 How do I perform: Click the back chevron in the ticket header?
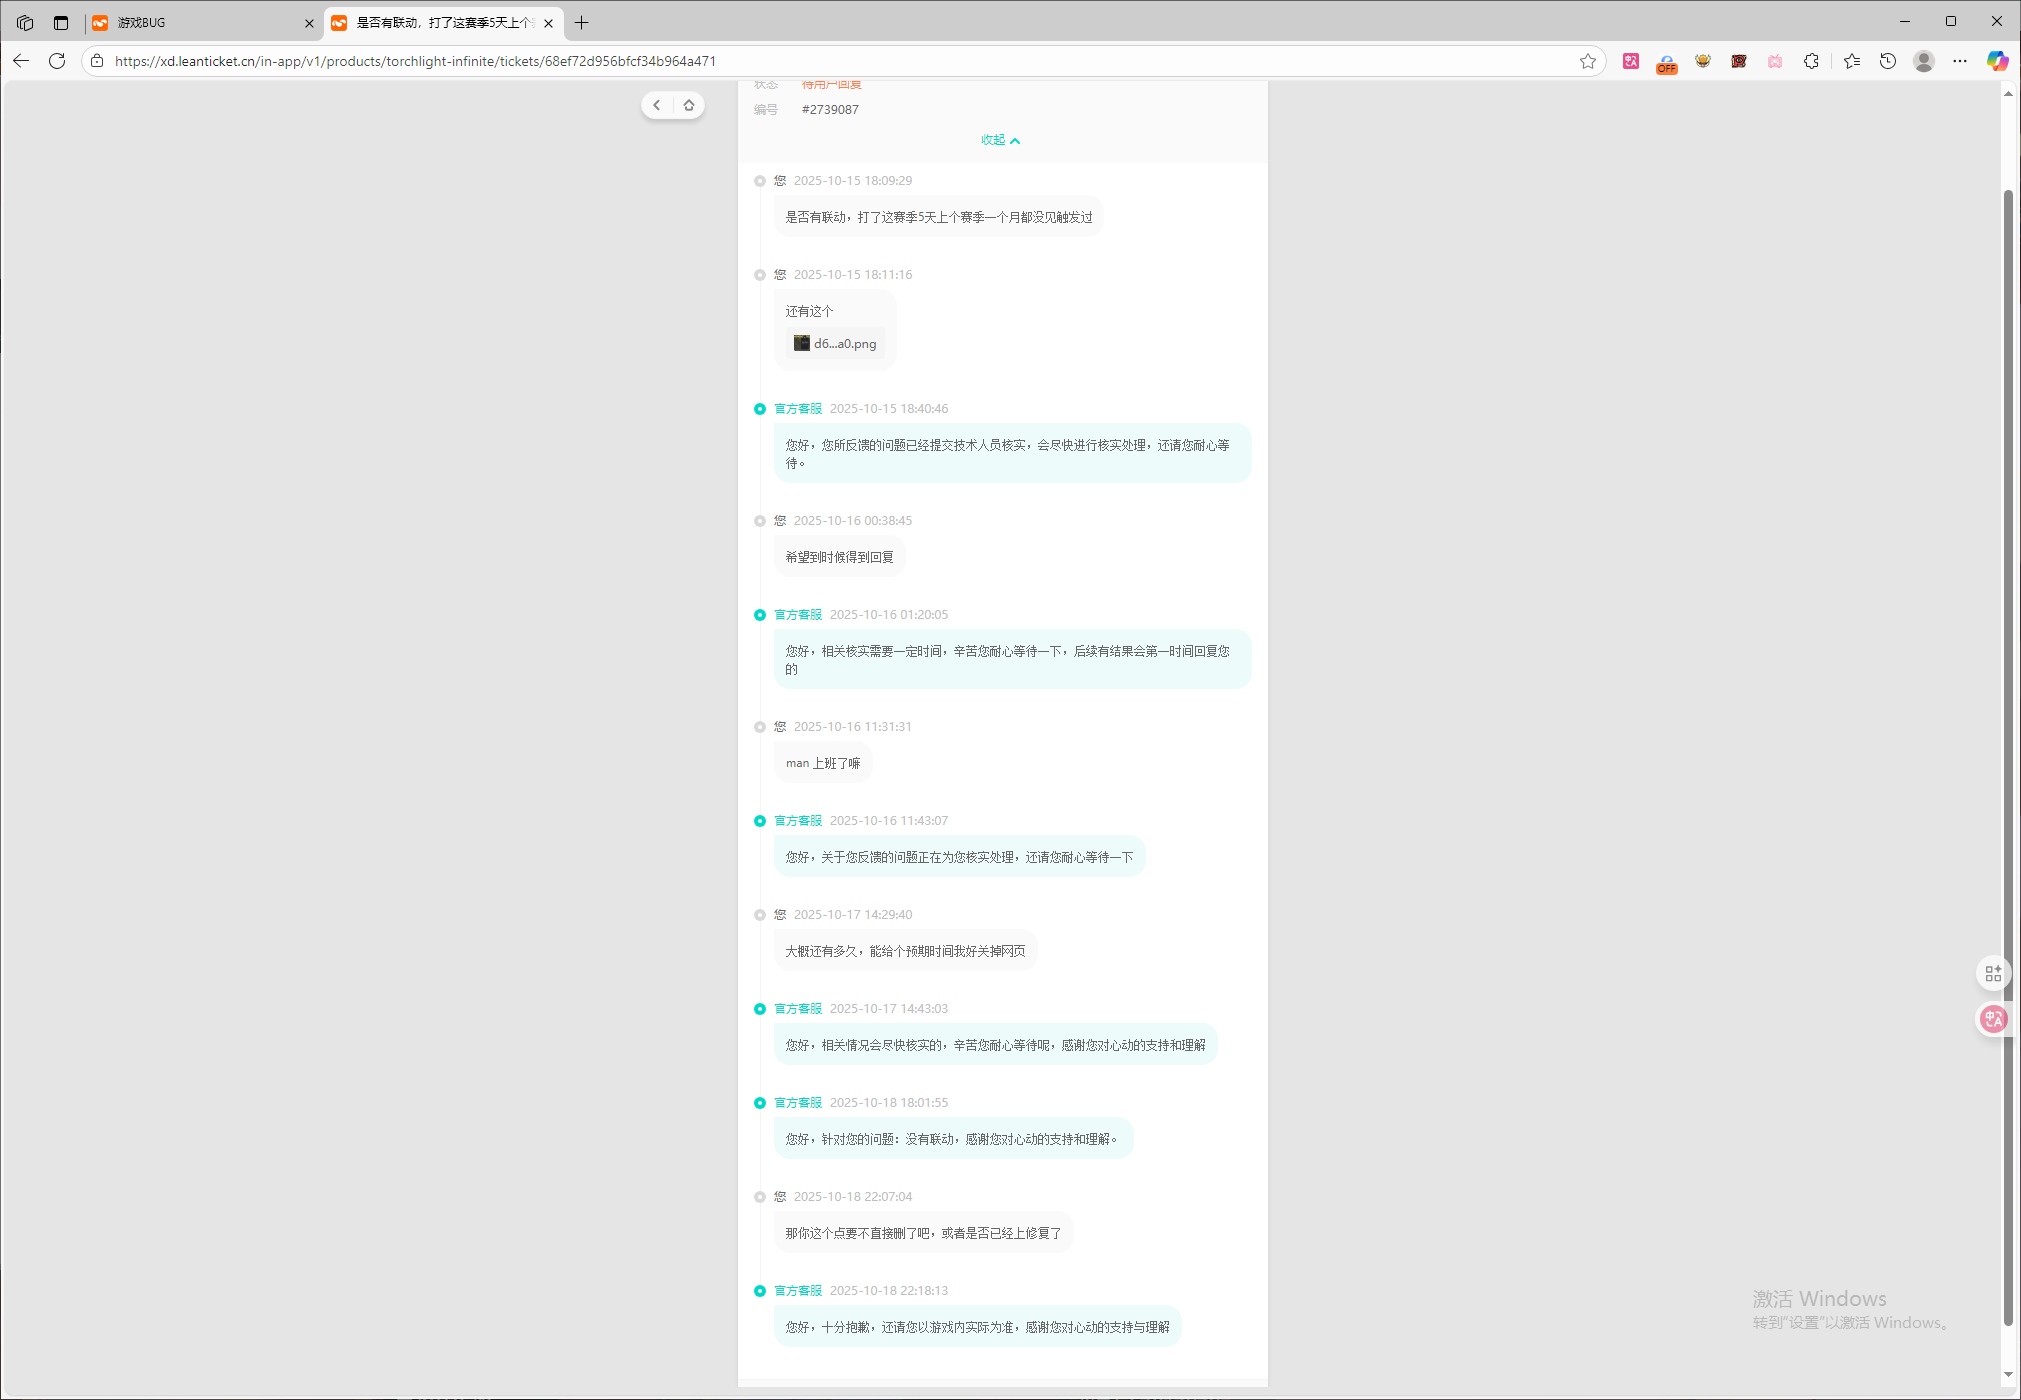tap(657, 105)
